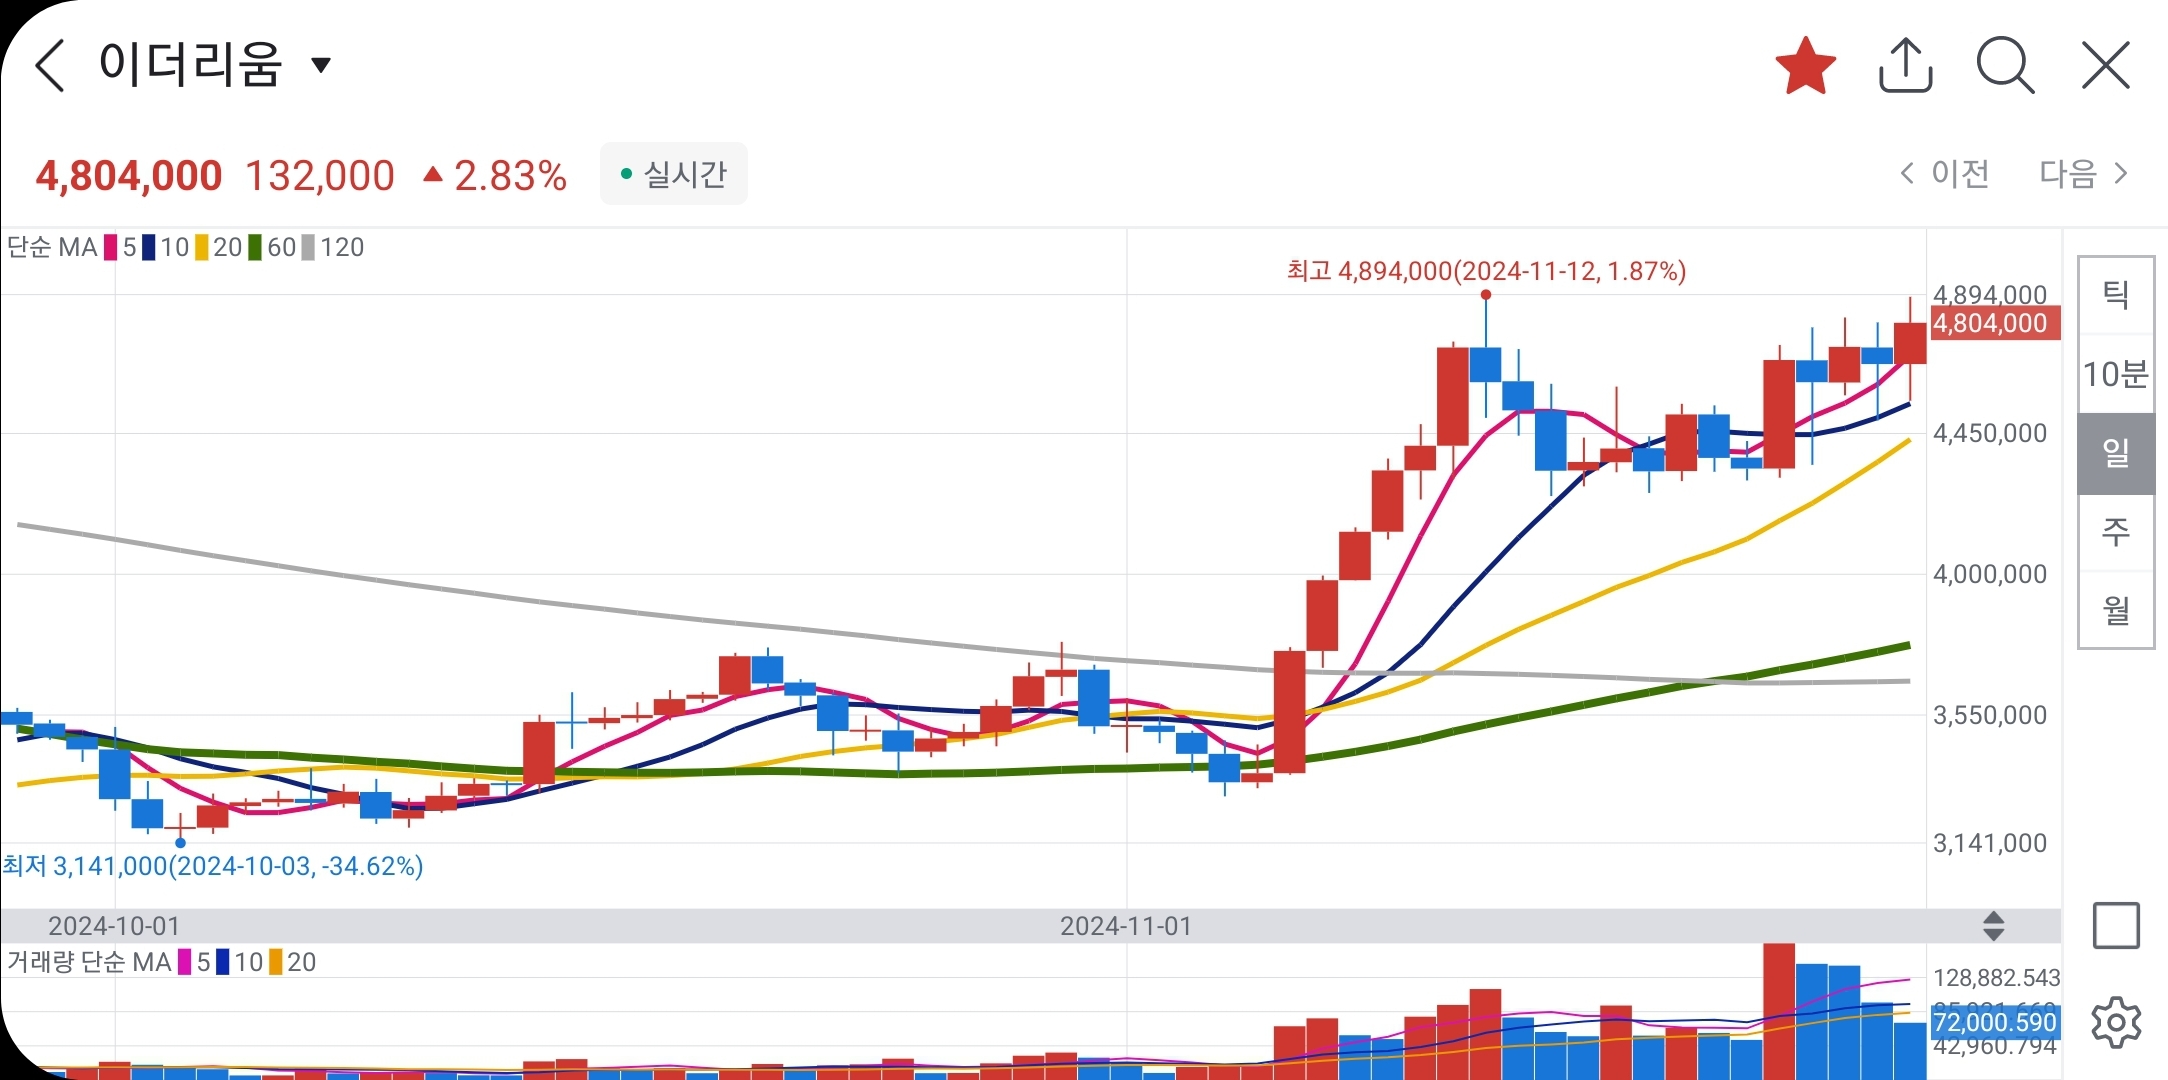Tap the up-down panel resize arrows
Viewport: 2168px width, 1080px height.
(x=1993, y=926)
